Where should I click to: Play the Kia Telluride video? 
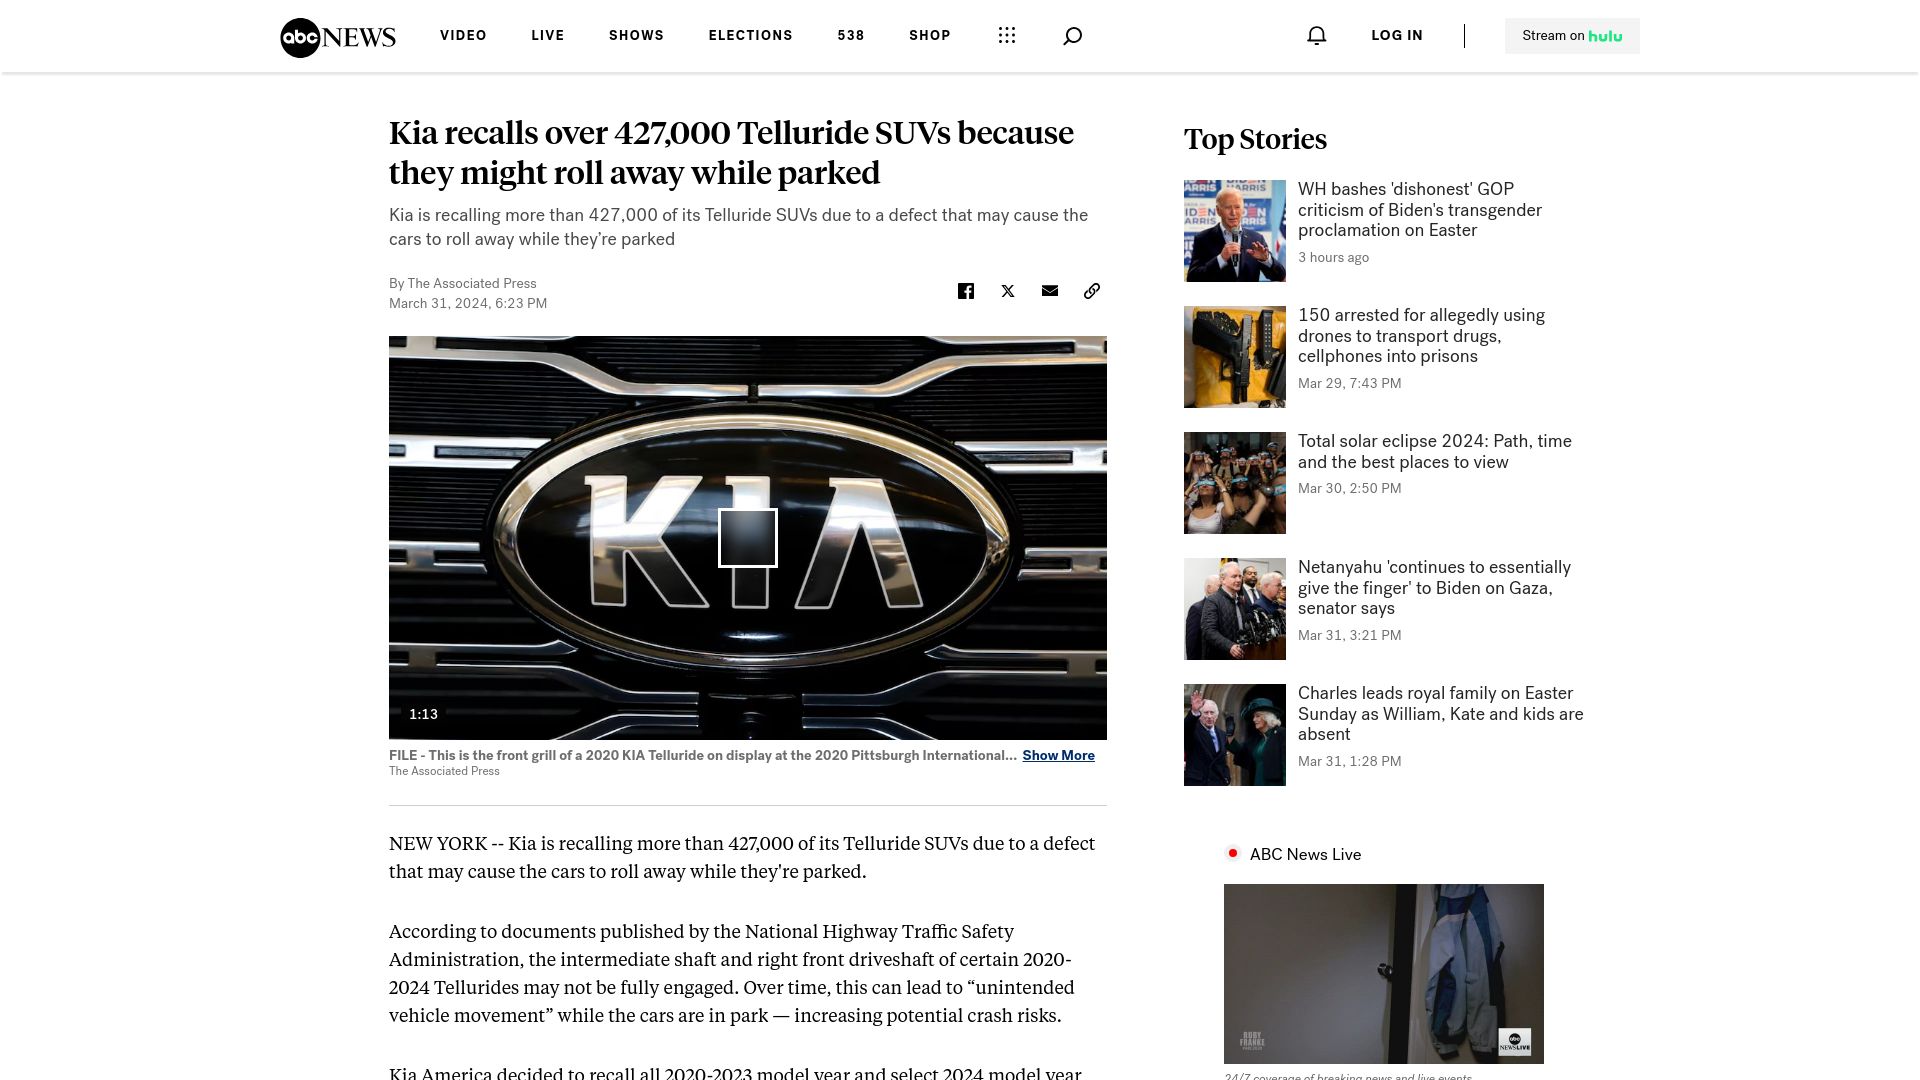tap(748, 538)
